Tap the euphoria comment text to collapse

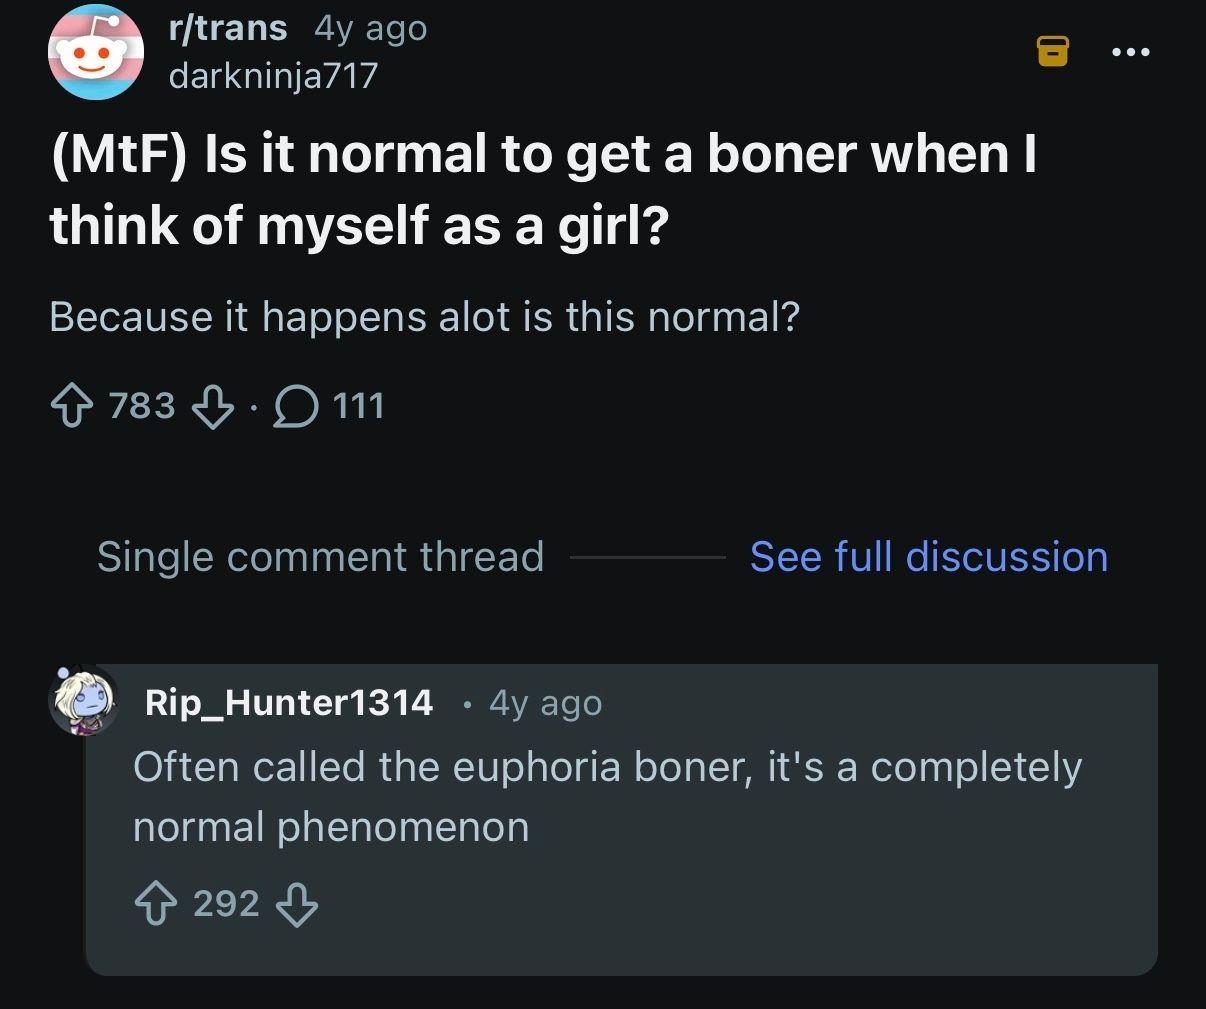(607, 797)
